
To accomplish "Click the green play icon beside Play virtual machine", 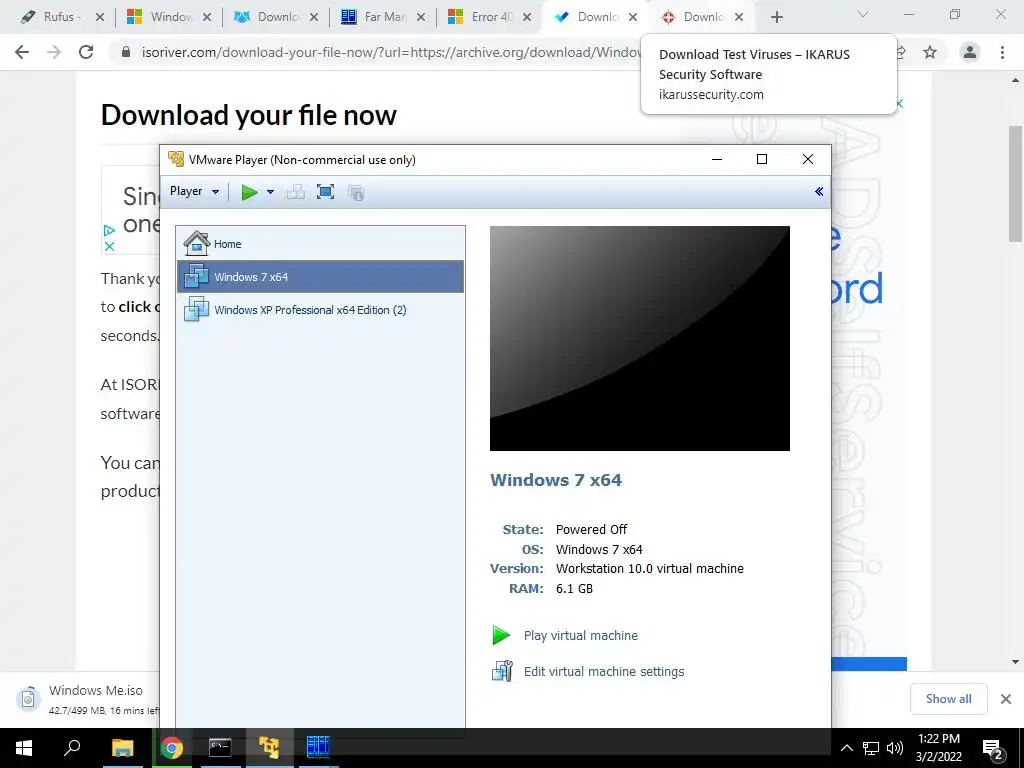I will click(x=501, y=635).
